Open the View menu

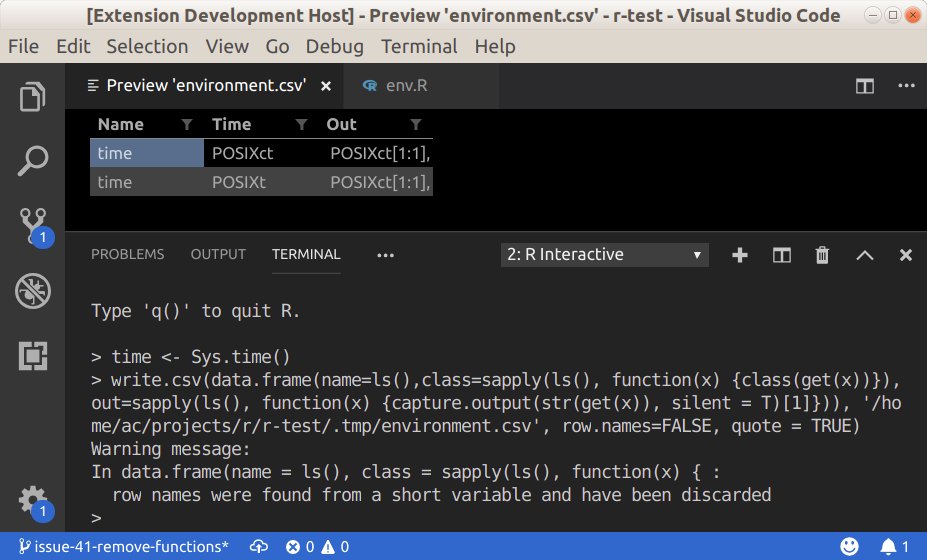pyautogui.click(x=227, y=46)
